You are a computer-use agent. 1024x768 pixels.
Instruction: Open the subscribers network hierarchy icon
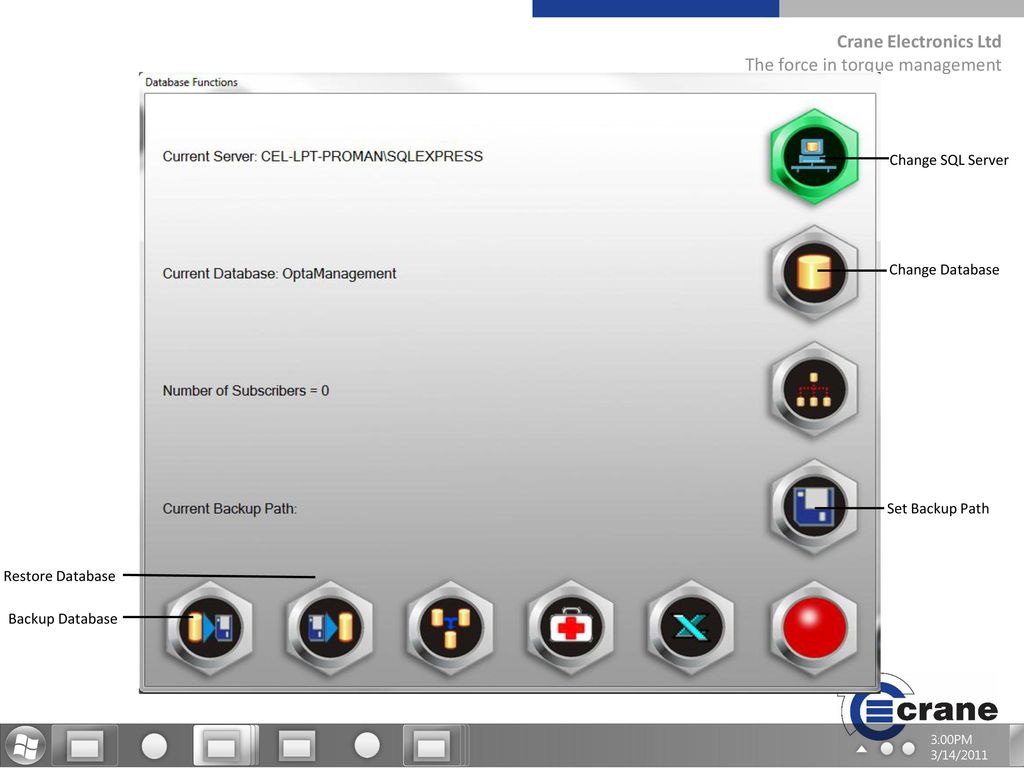pyautogui.click(x=814, y=390)
